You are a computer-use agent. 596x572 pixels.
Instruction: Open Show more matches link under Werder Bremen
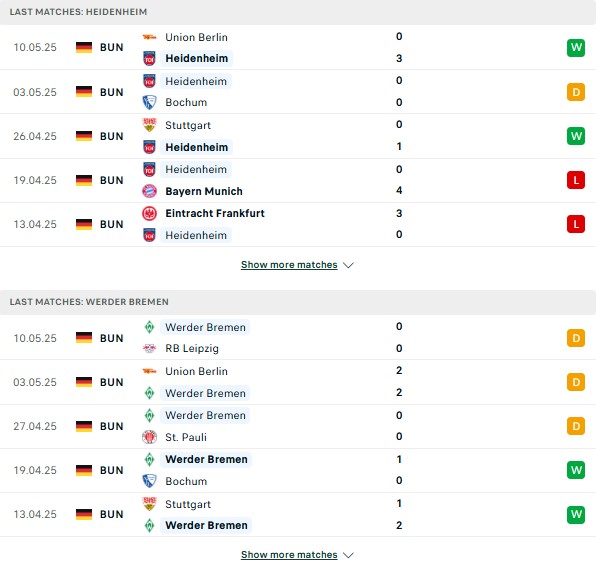[x=289, y=555]
